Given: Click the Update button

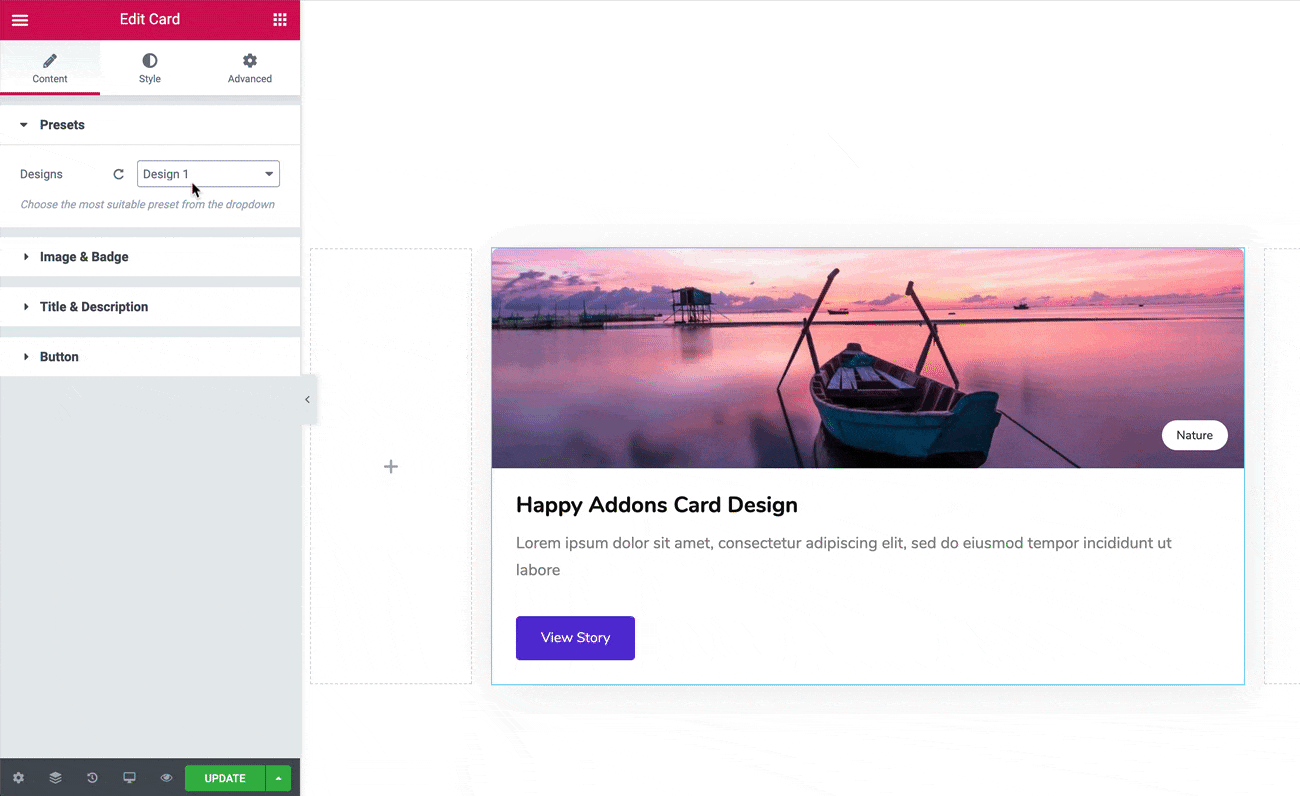Looking at the screenshot, I should tap(224, 777).
